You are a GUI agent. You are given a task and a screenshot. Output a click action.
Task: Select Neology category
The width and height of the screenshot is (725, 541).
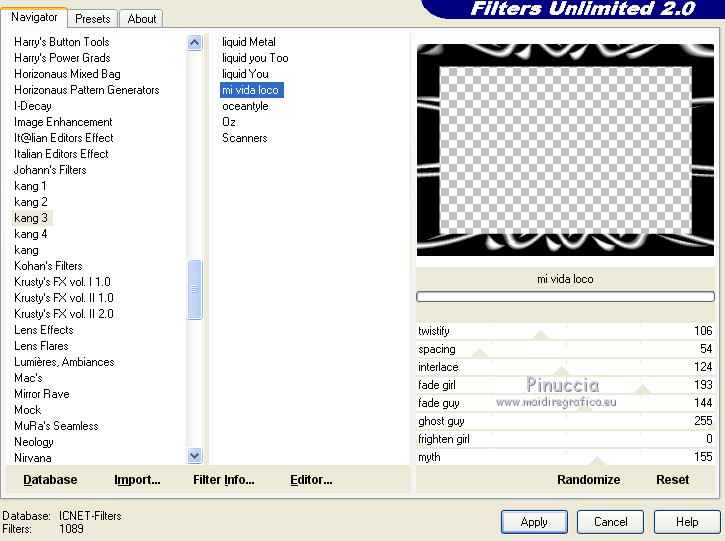[34, 443]
